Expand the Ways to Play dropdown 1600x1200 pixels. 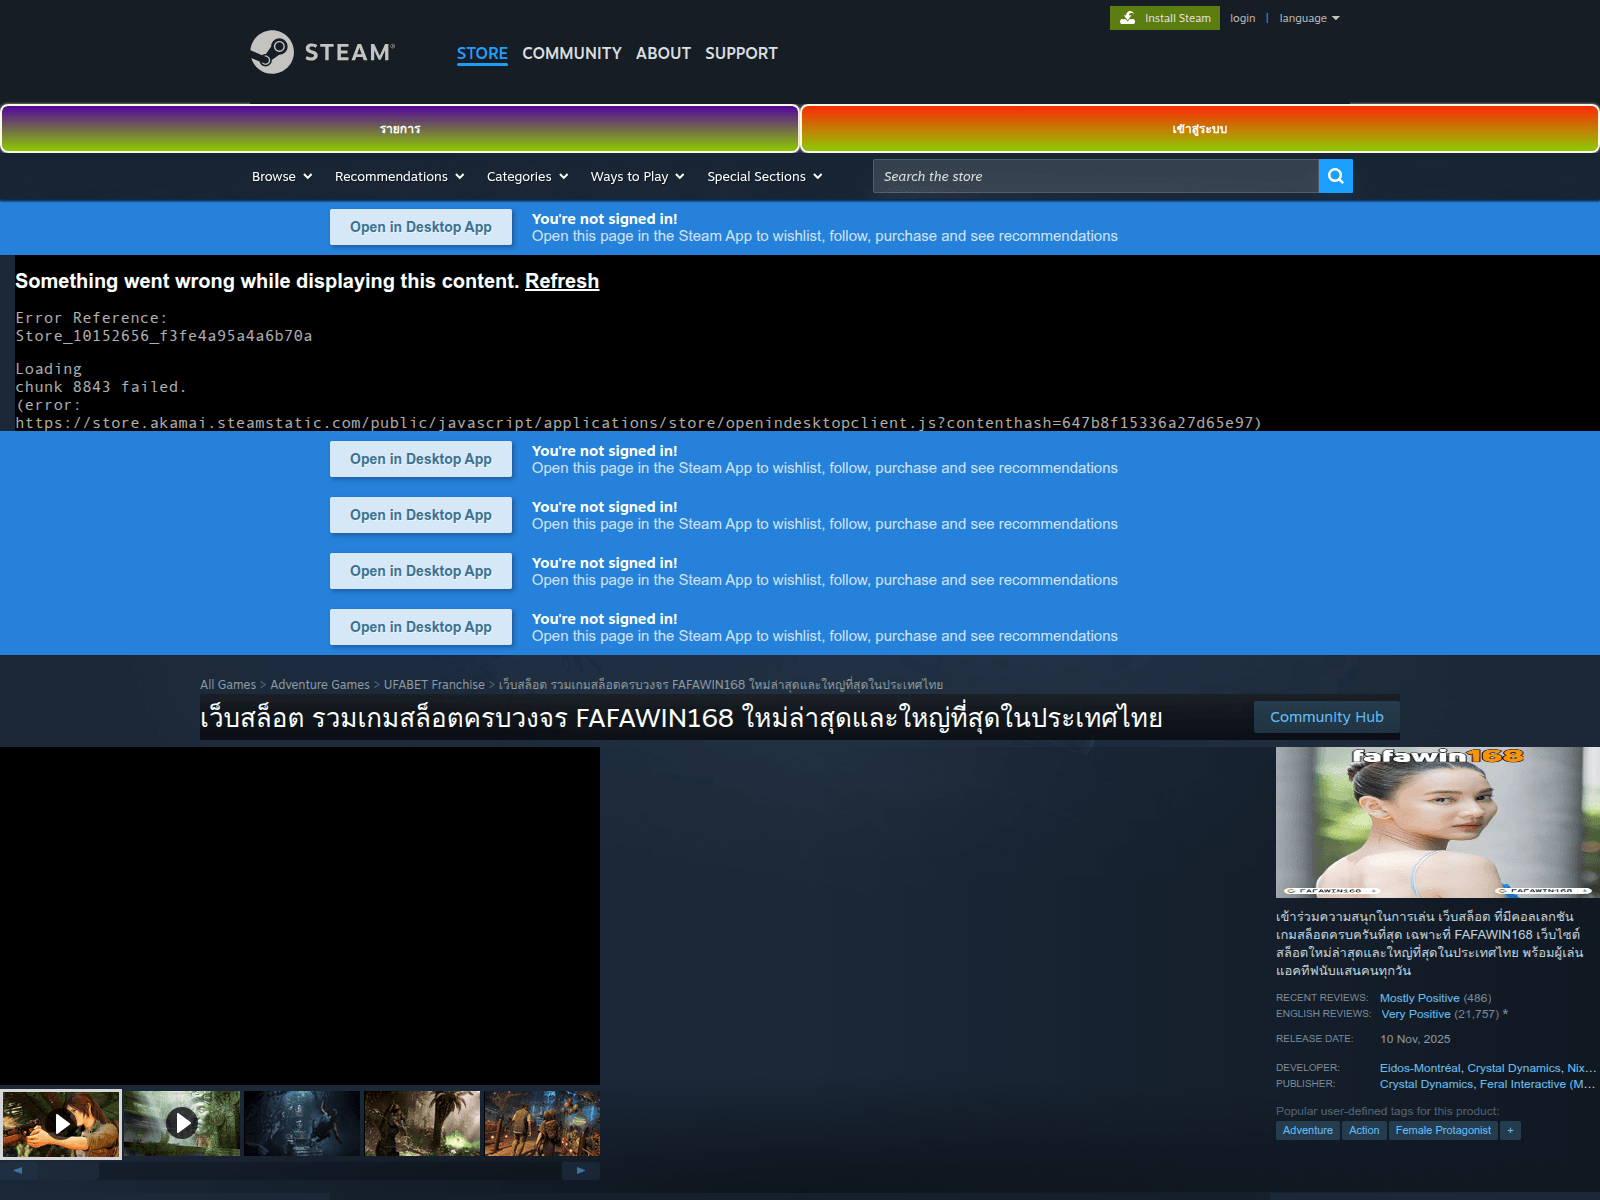[x=637, y=176]
